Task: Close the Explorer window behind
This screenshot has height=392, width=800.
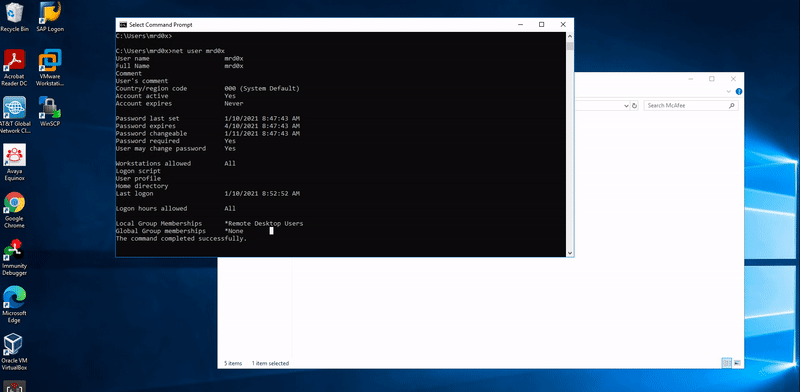Action: 733,79
